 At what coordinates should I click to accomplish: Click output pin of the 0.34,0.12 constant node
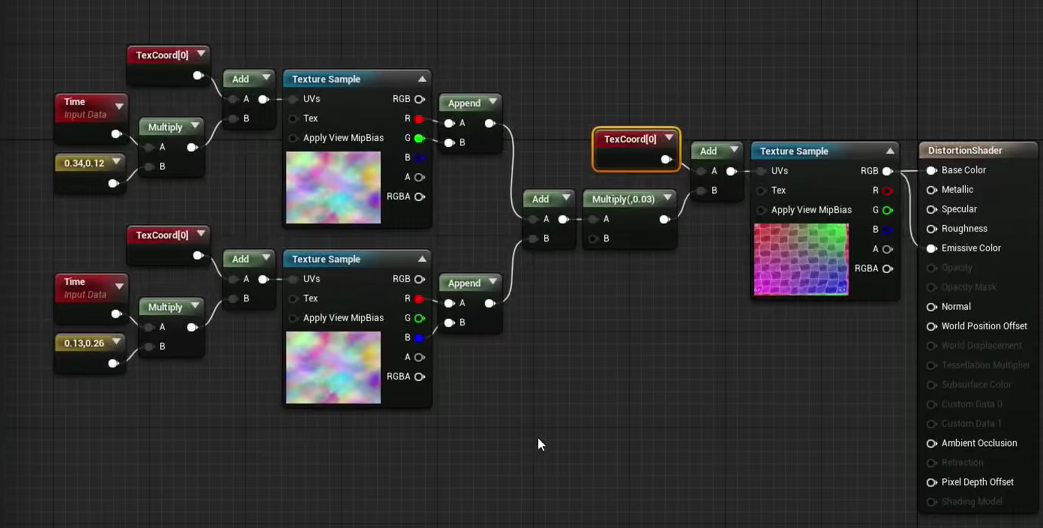[x=113, y=184]
